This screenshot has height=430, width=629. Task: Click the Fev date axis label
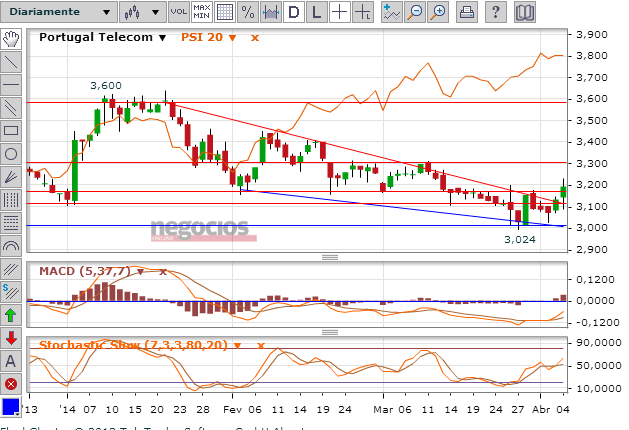232,410
